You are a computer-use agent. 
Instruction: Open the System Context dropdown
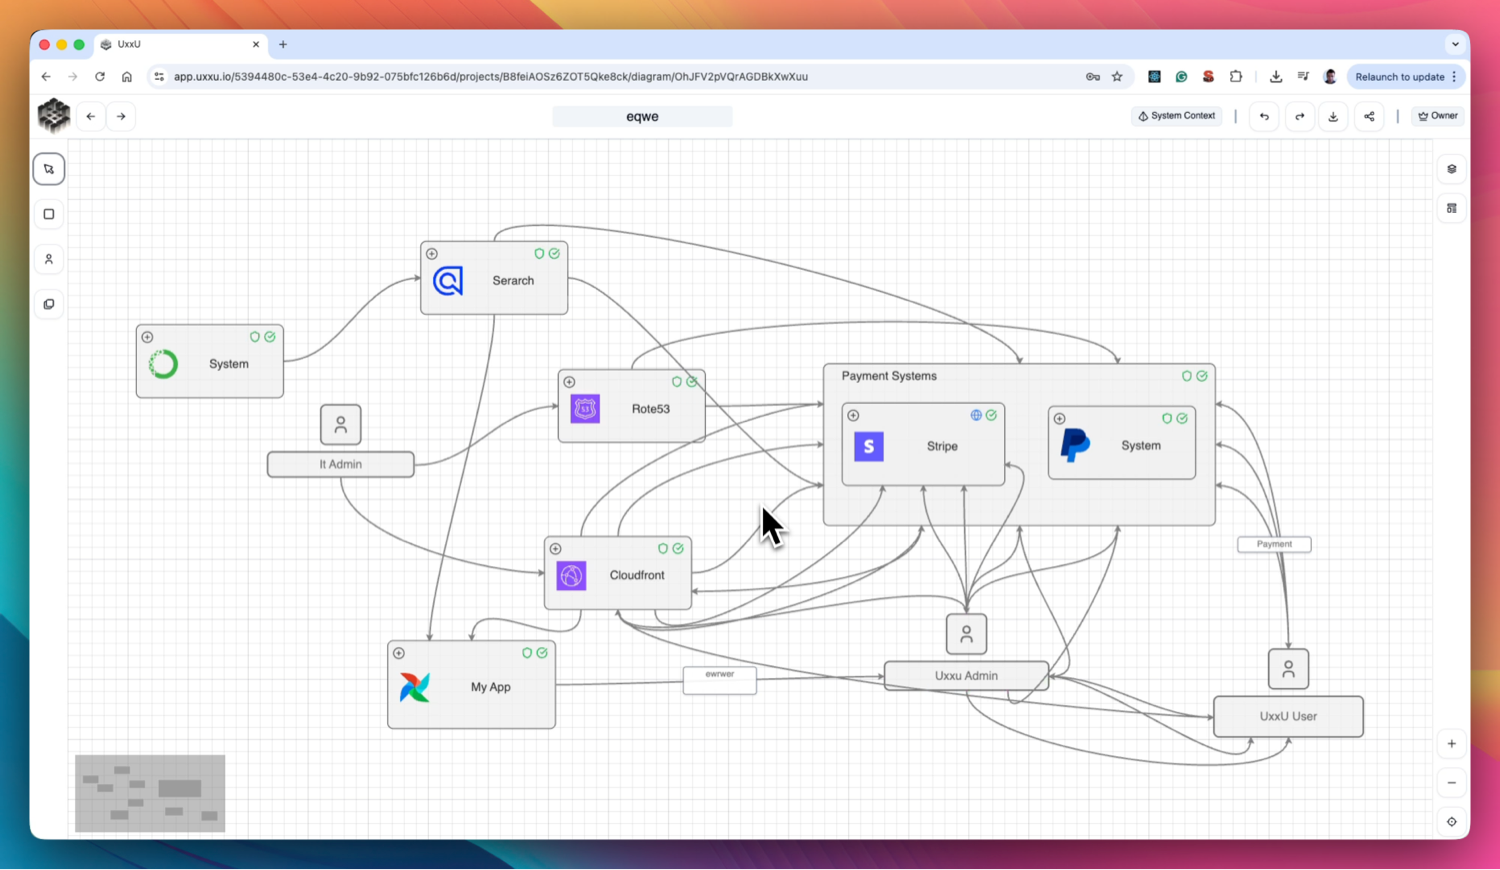click(1176, 116)
